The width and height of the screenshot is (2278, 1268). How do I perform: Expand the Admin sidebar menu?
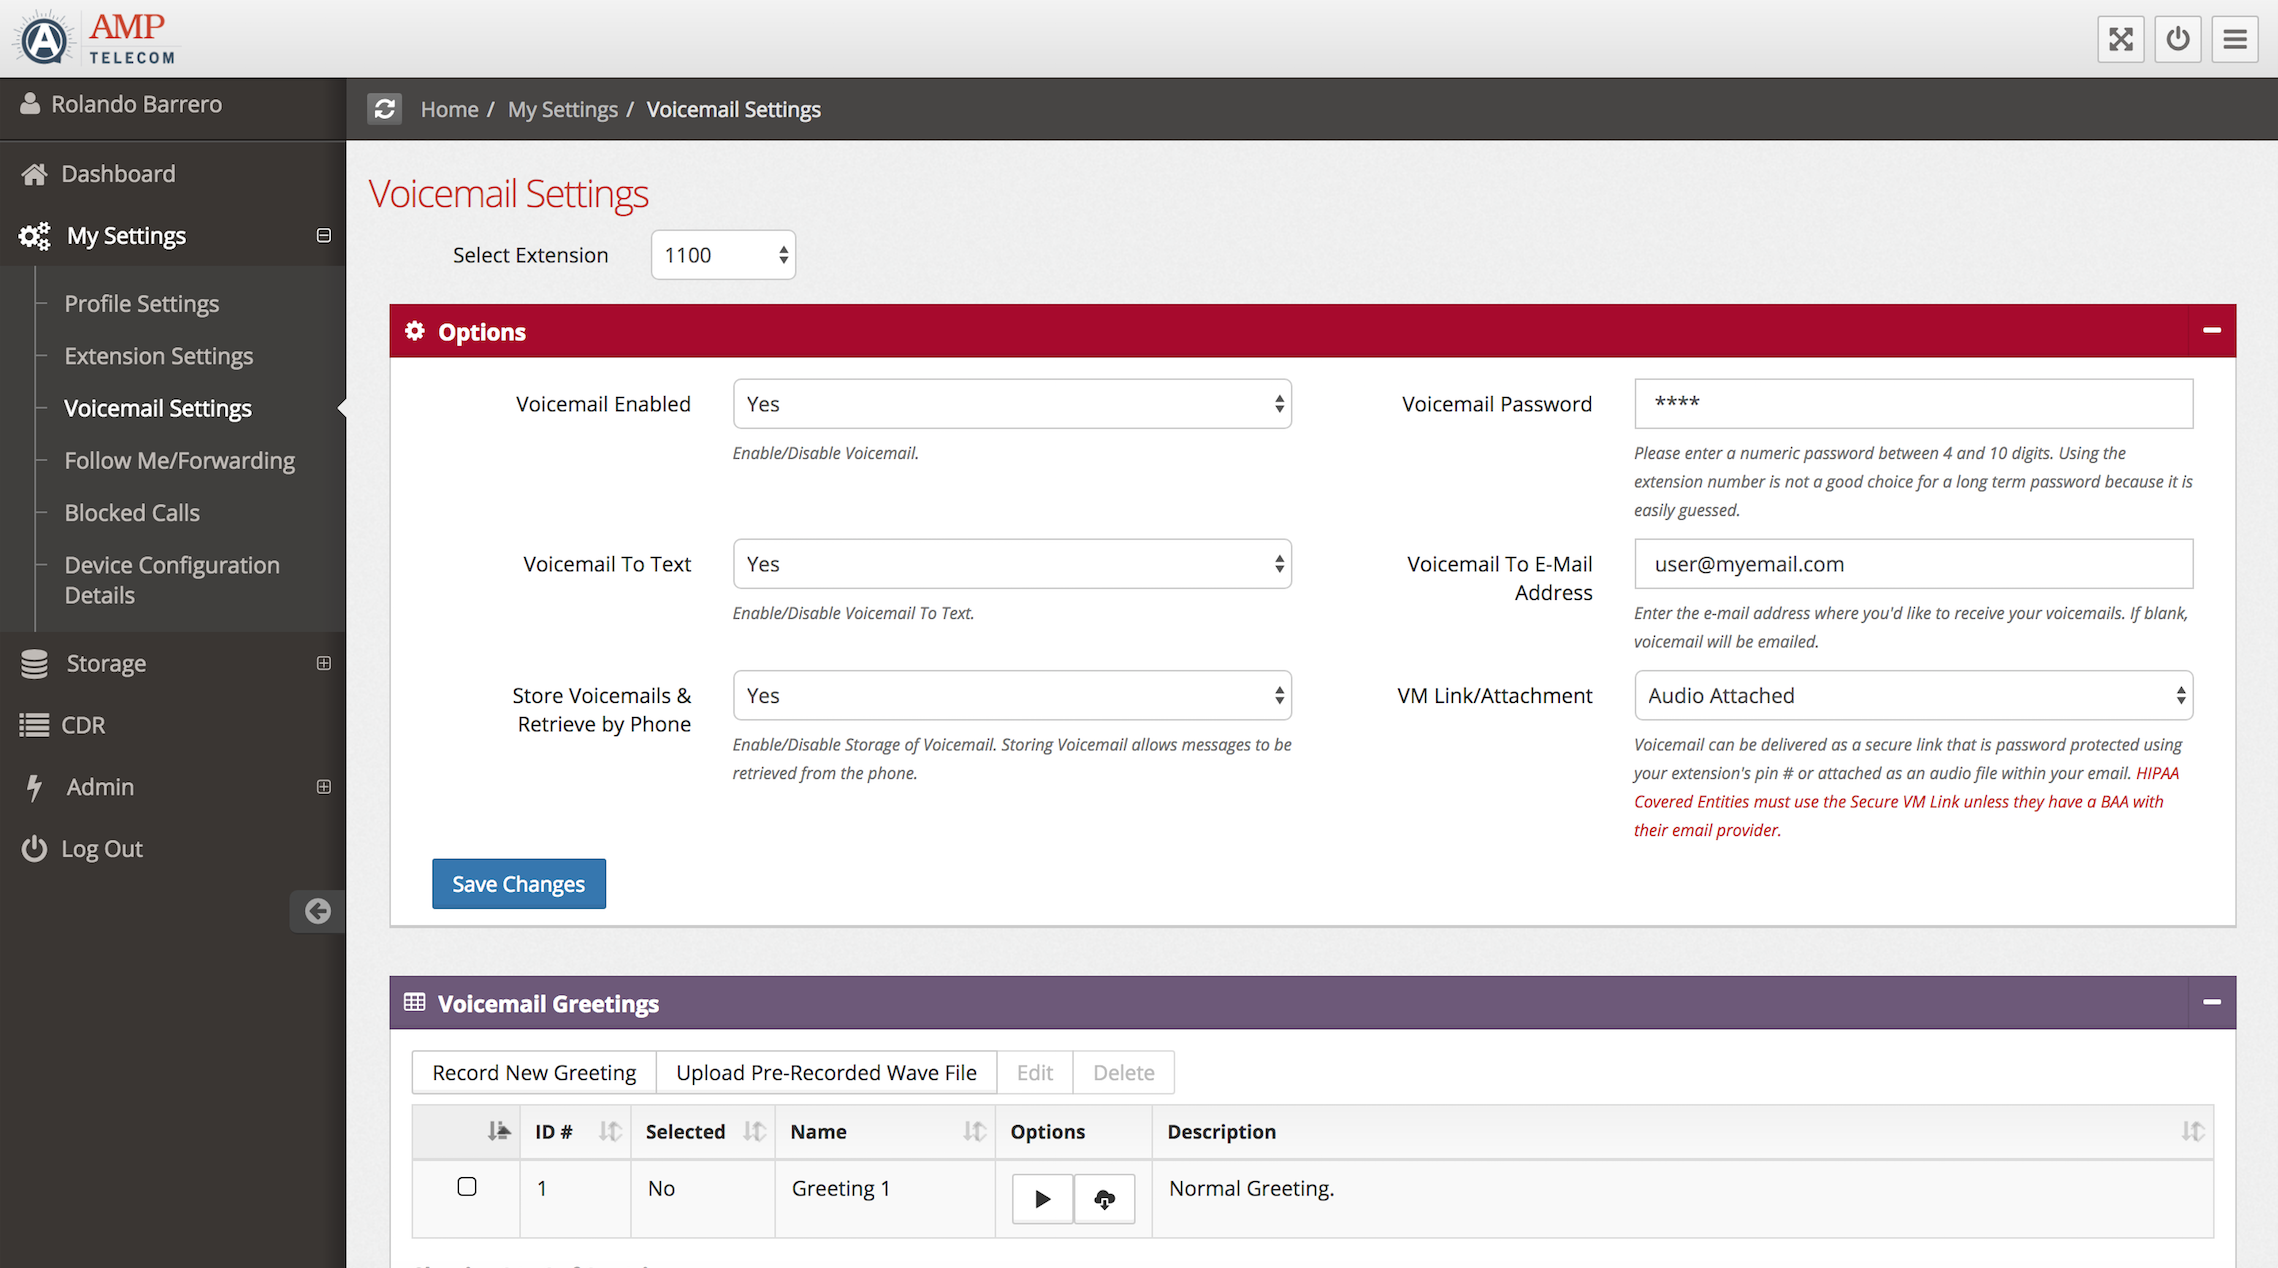tap(323, 787)
